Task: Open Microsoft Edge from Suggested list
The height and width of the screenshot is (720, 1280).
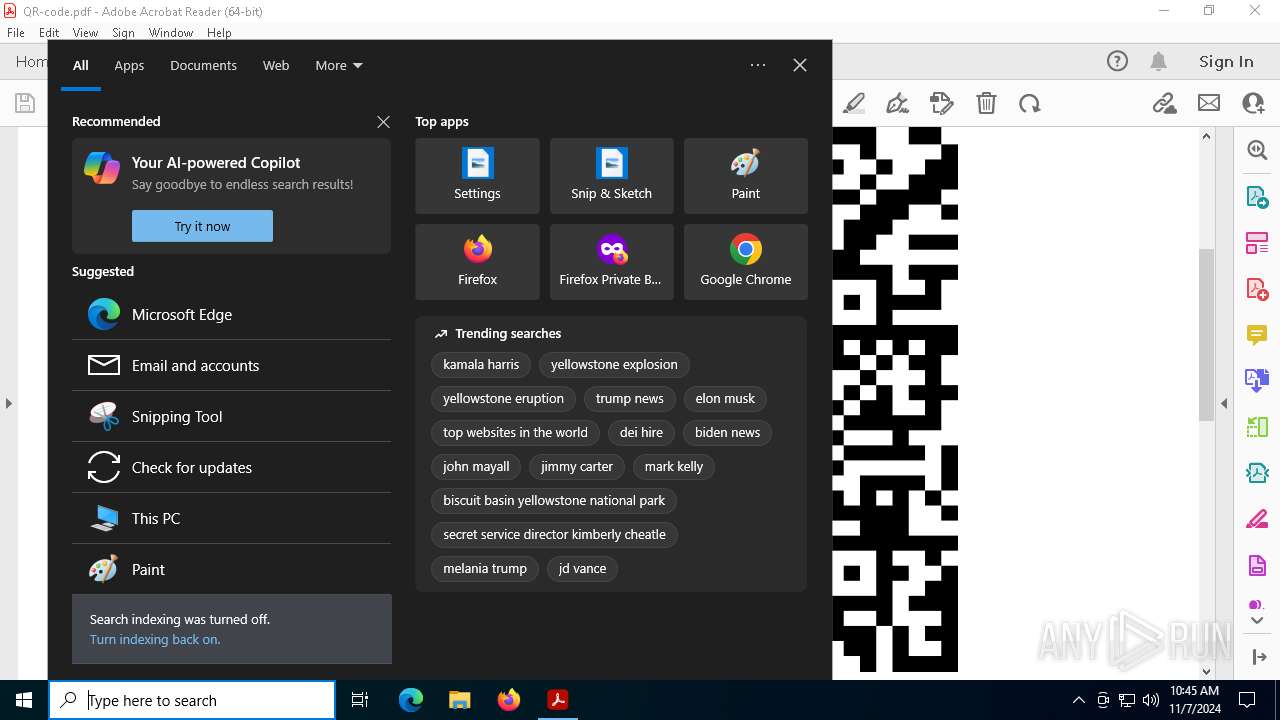Action: coord(232,314)
